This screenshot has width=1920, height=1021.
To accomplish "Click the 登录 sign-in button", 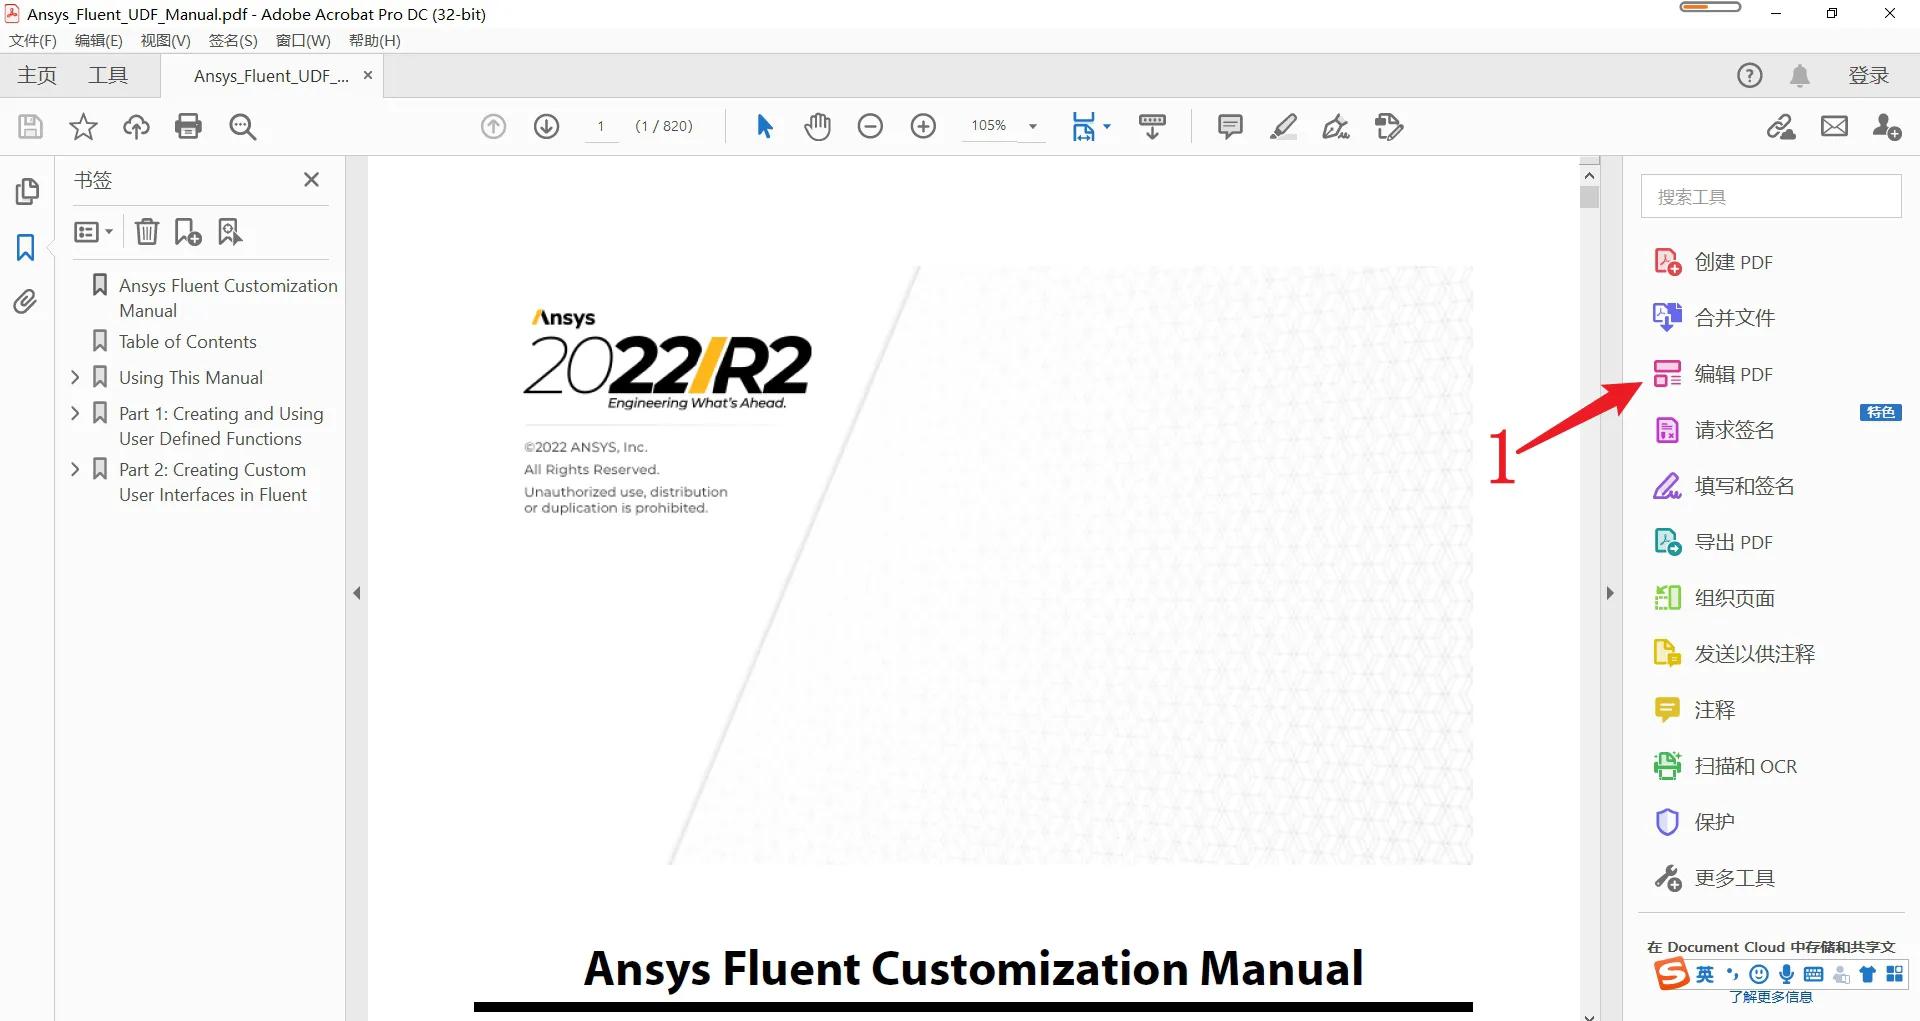I will point(1868,75).
